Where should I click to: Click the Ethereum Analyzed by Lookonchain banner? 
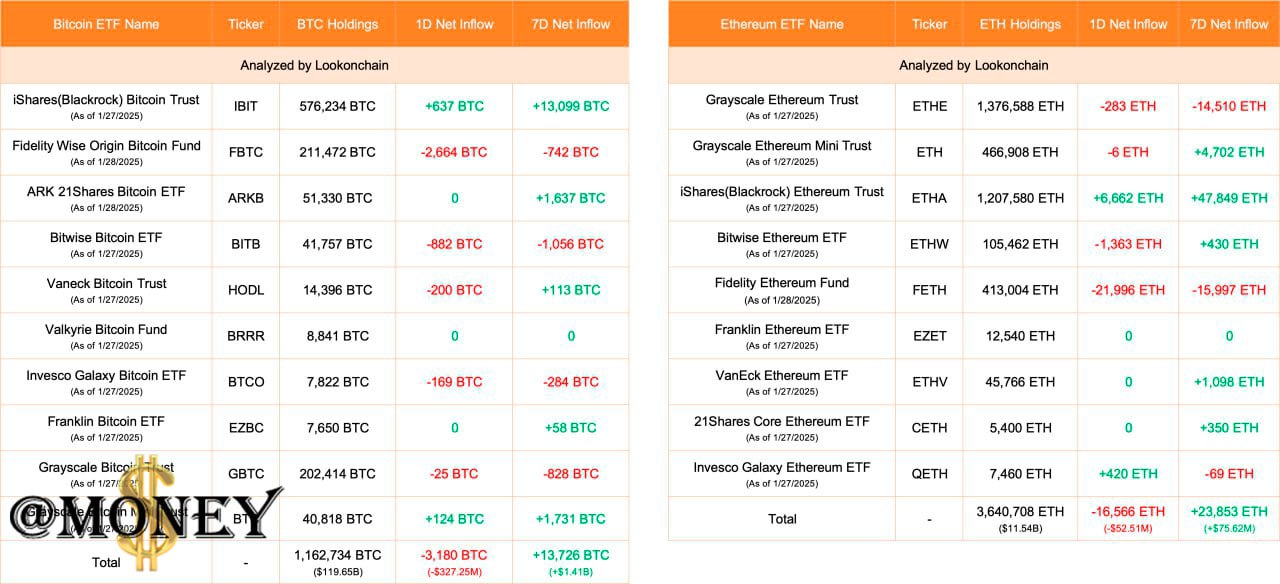pos(974,65)
